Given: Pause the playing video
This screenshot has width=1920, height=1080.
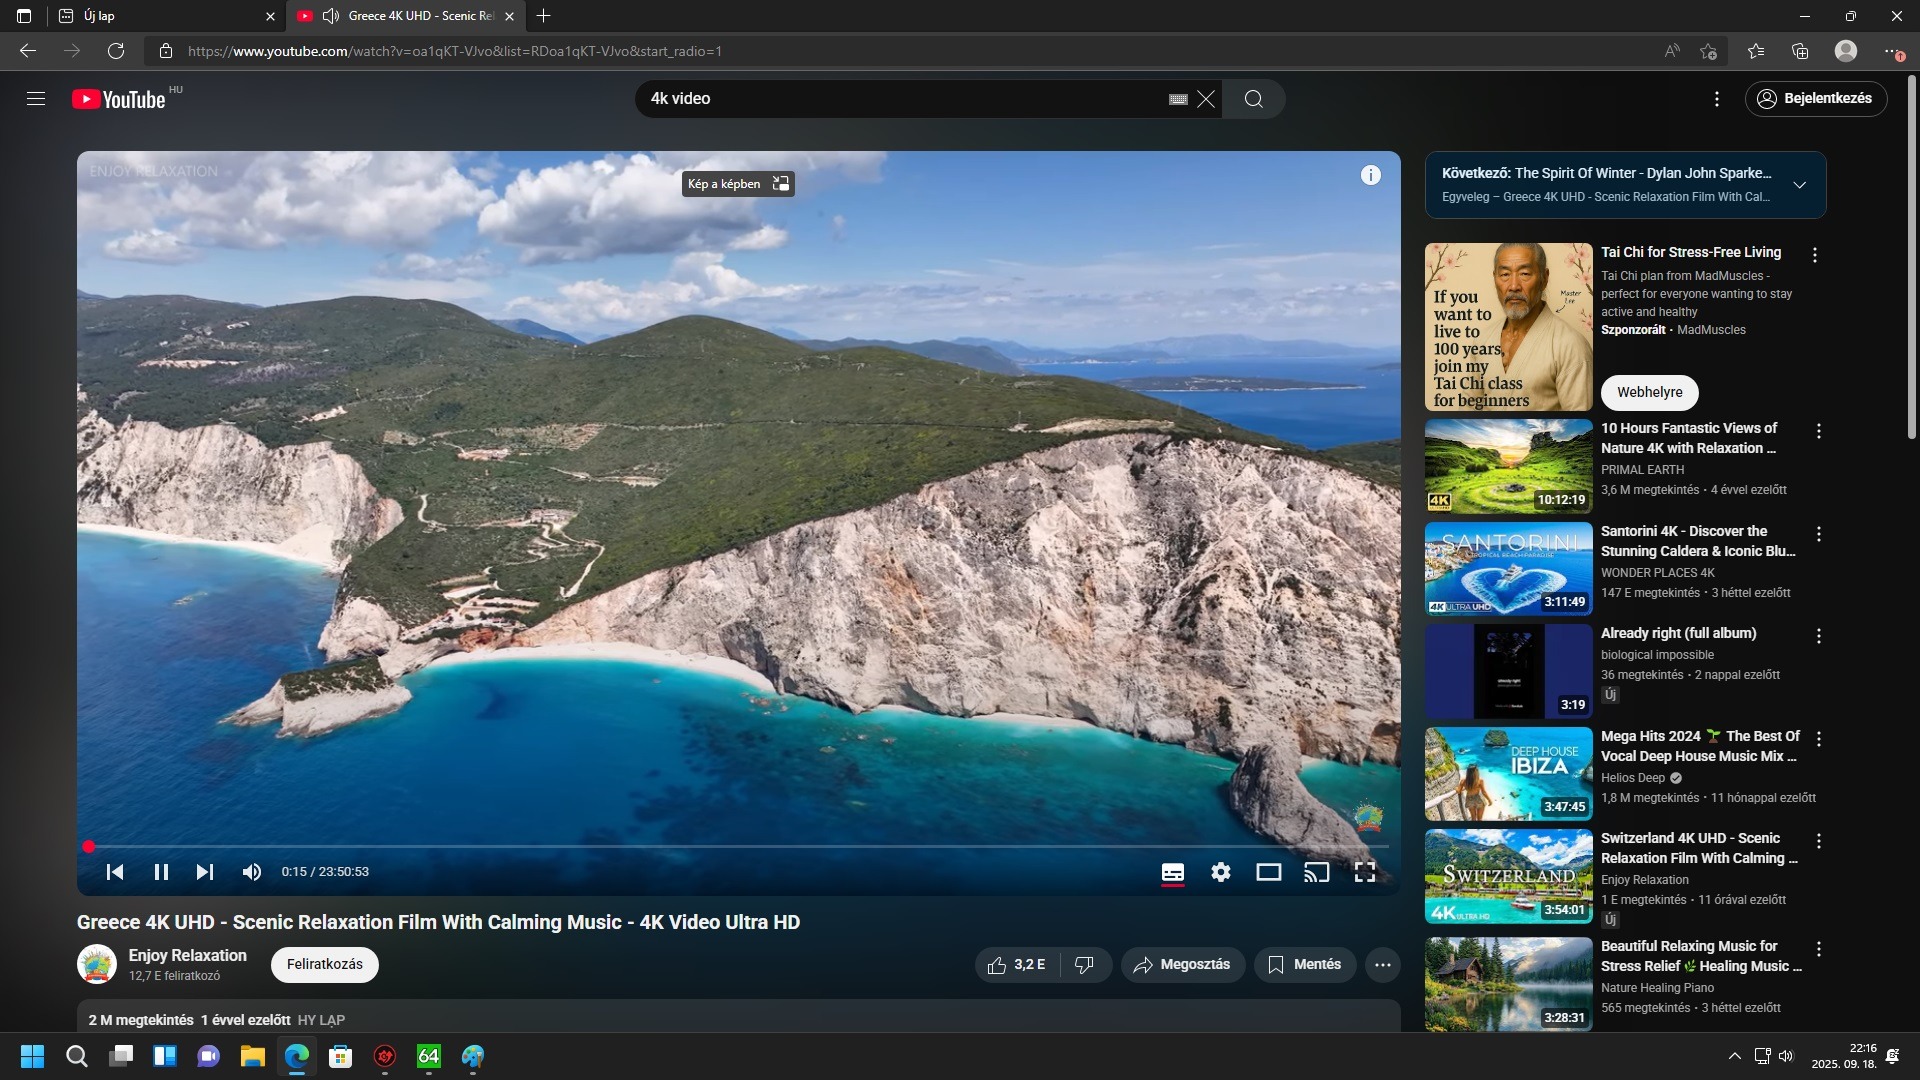Looking at the screenshot, I should tap(161, 872).
